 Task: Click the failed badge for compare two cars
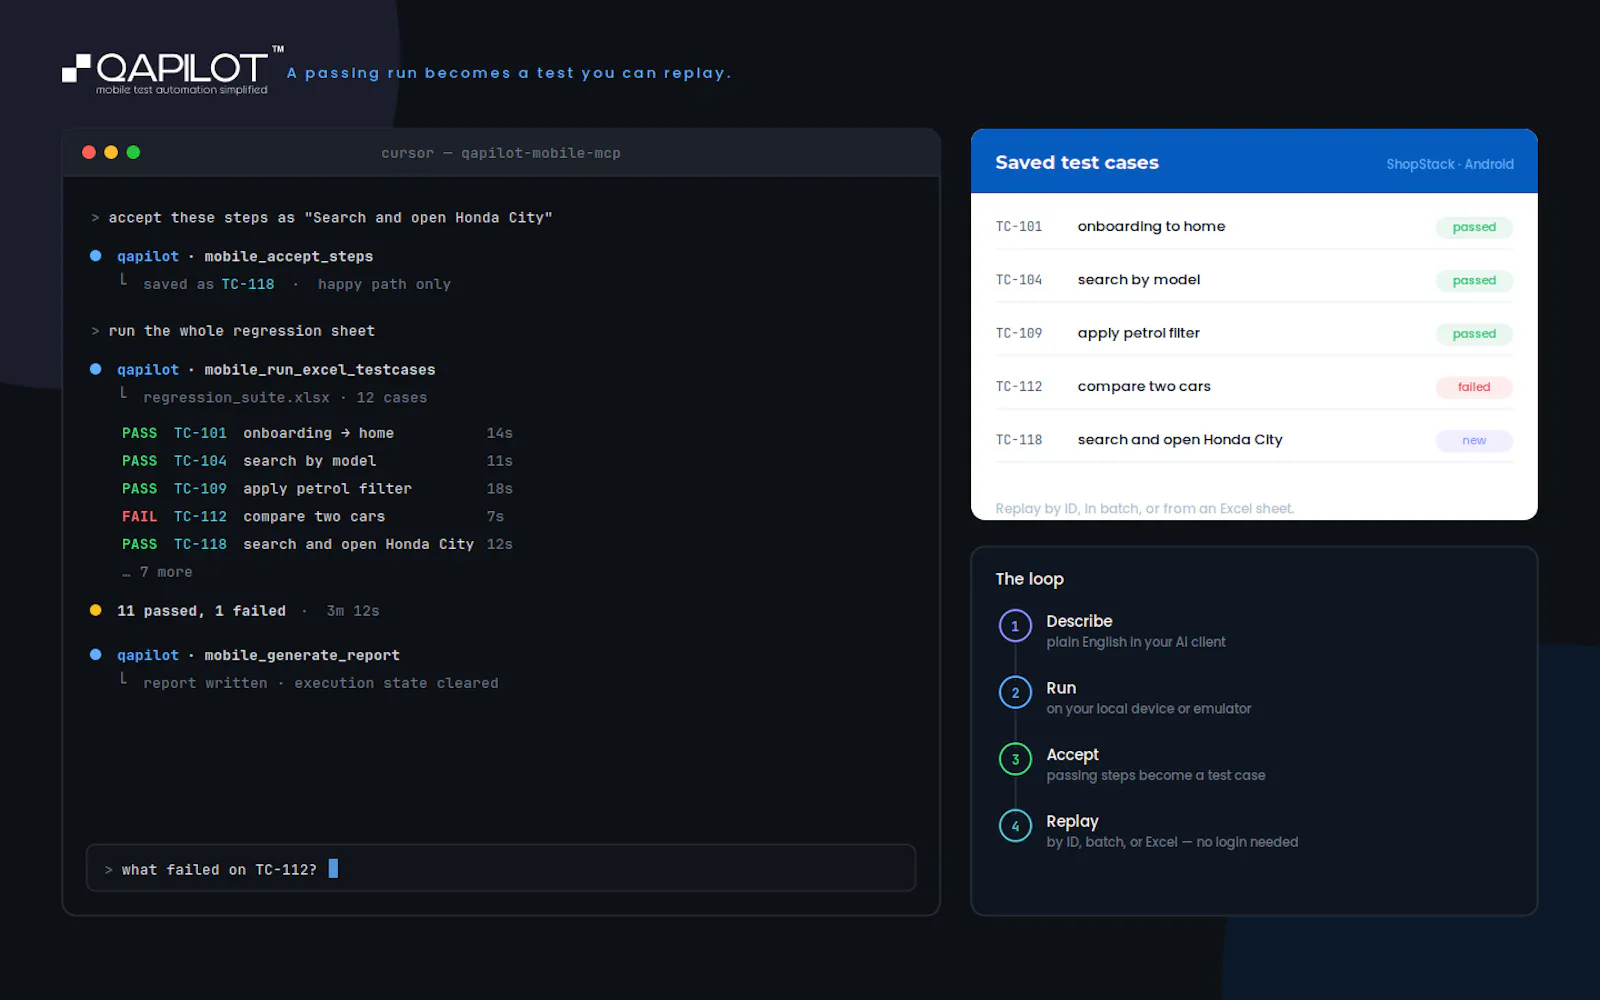pyautogui.click(x=1474, y=387)
